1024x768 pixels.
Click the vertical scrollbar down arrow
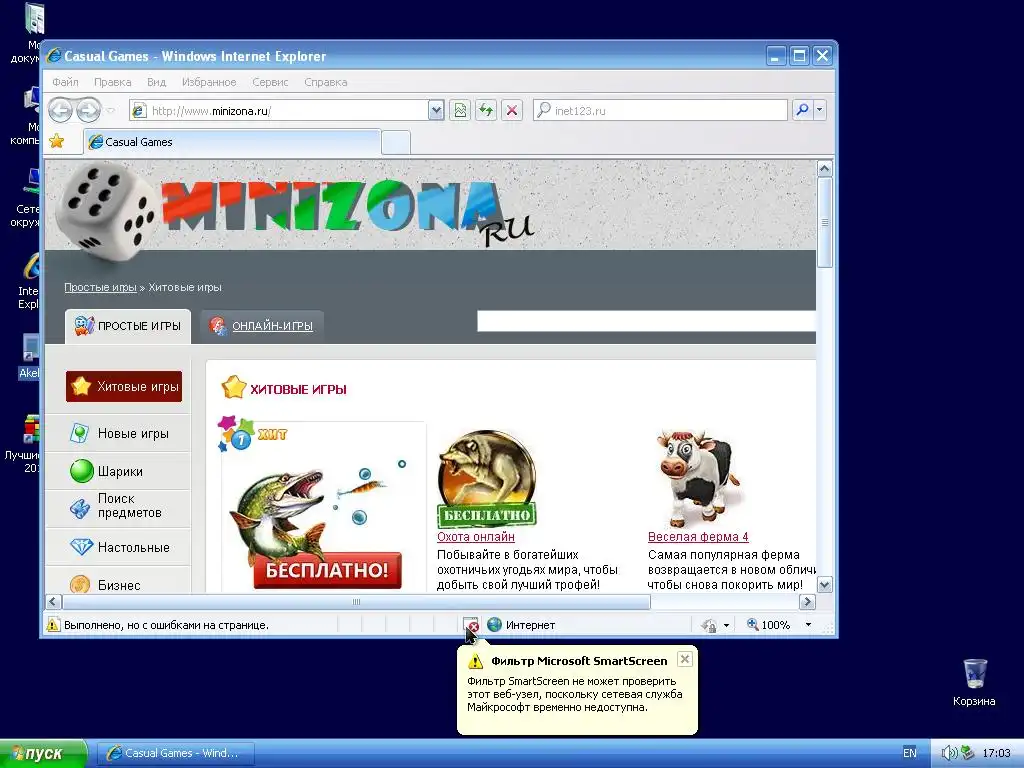[825, 584]
